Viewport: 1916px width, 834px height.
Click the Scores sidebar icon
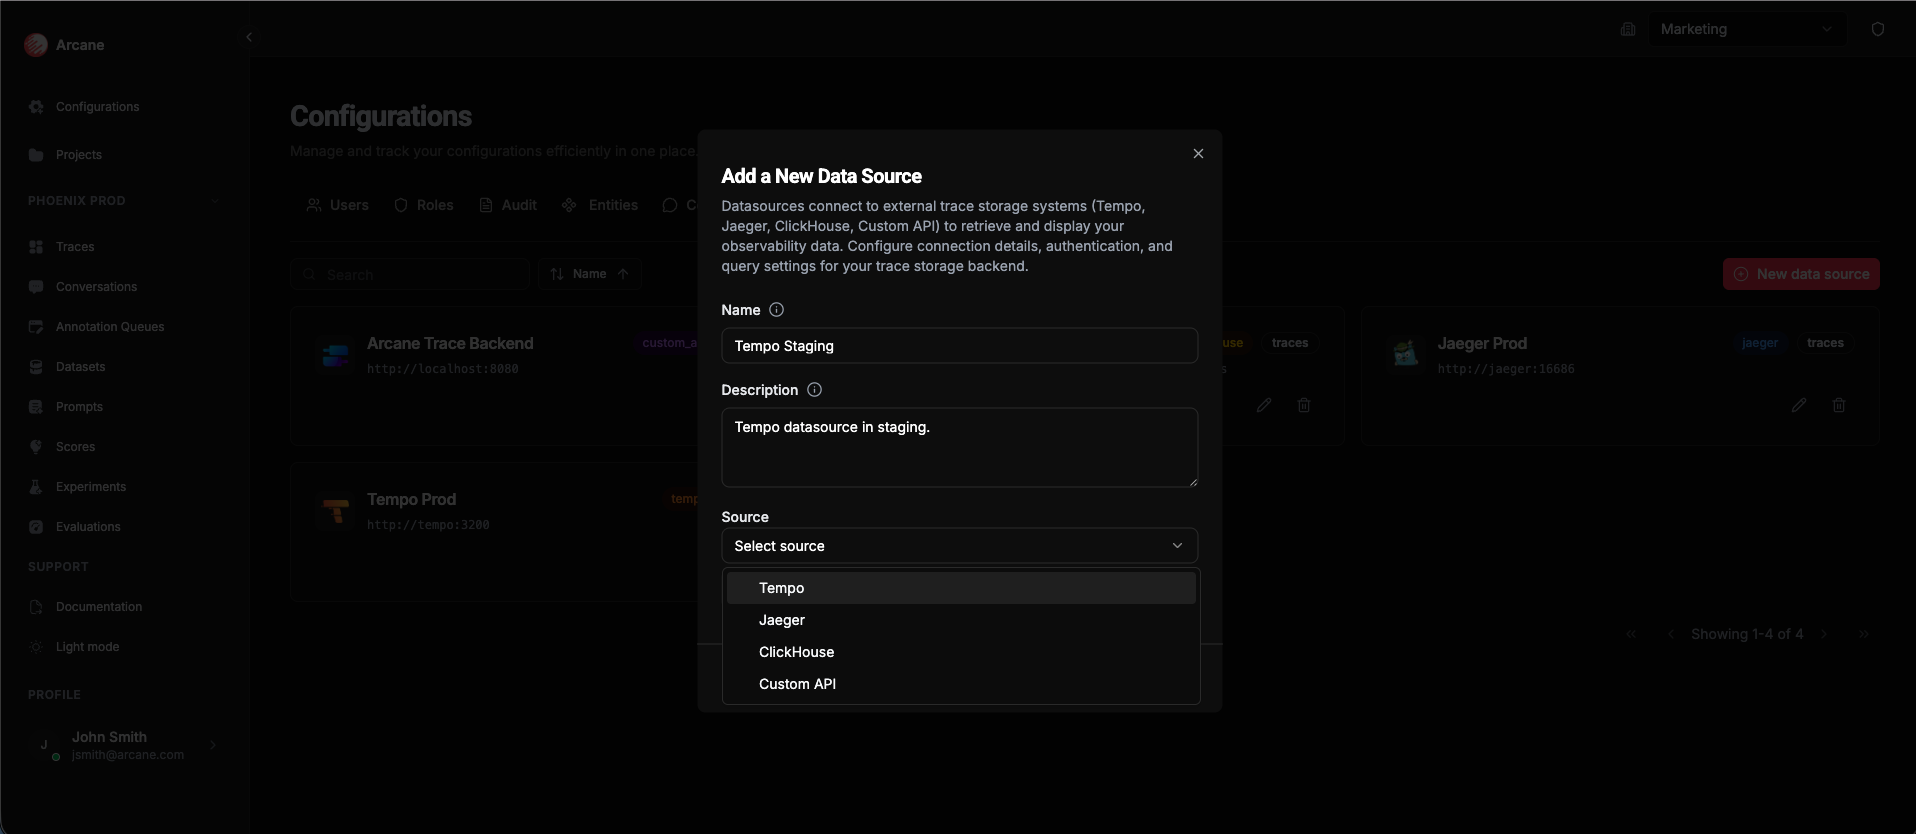click(x=36, y=447)
